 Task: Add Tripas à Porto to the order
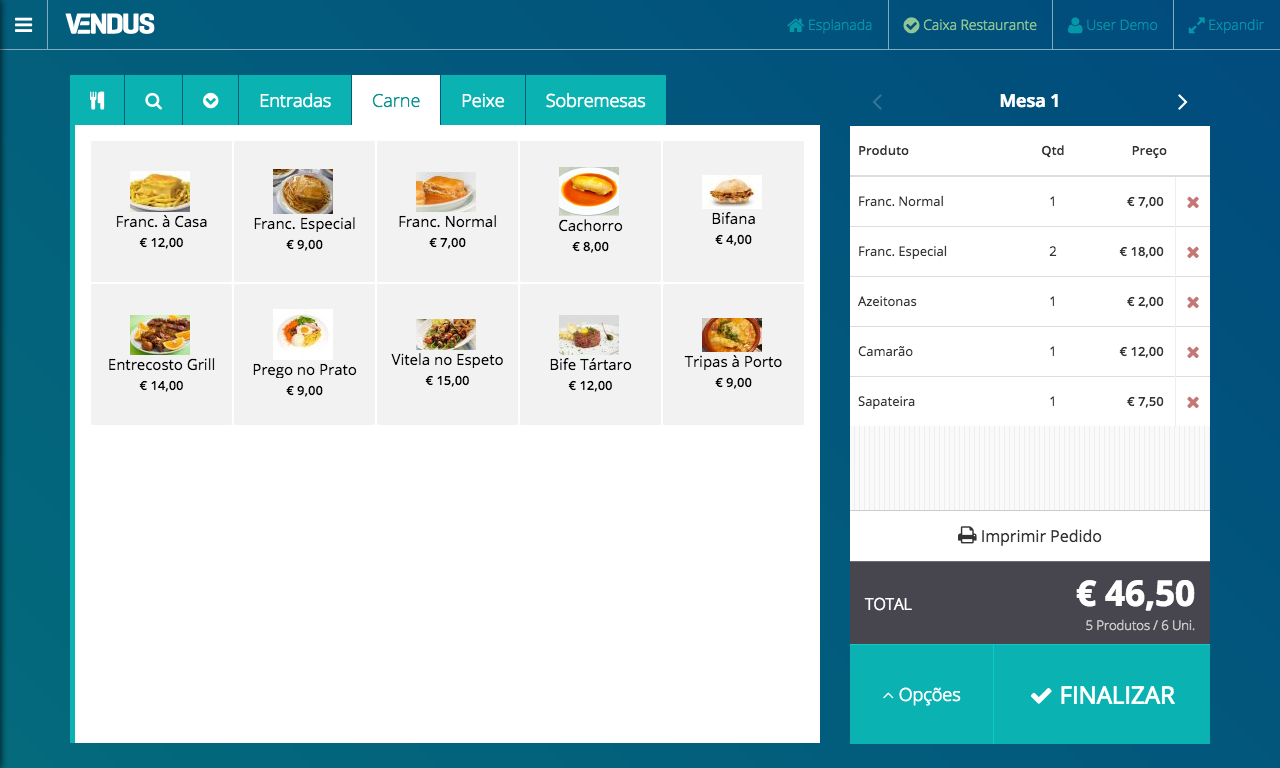[733, 354]
